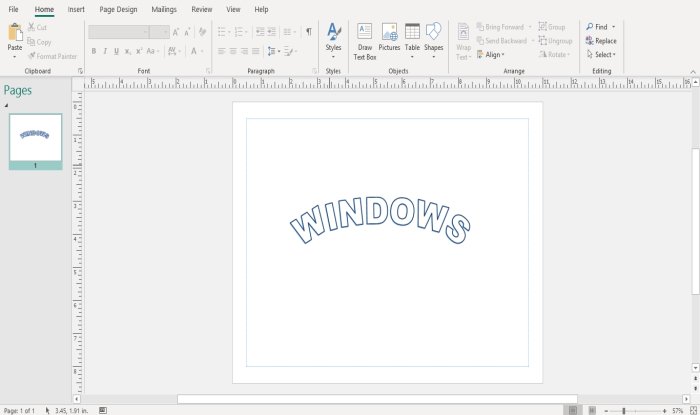Image resolution: width=700 pixels, height=415 pixels.
Task: Click the Clear Formatting icon
Action: 202,32
